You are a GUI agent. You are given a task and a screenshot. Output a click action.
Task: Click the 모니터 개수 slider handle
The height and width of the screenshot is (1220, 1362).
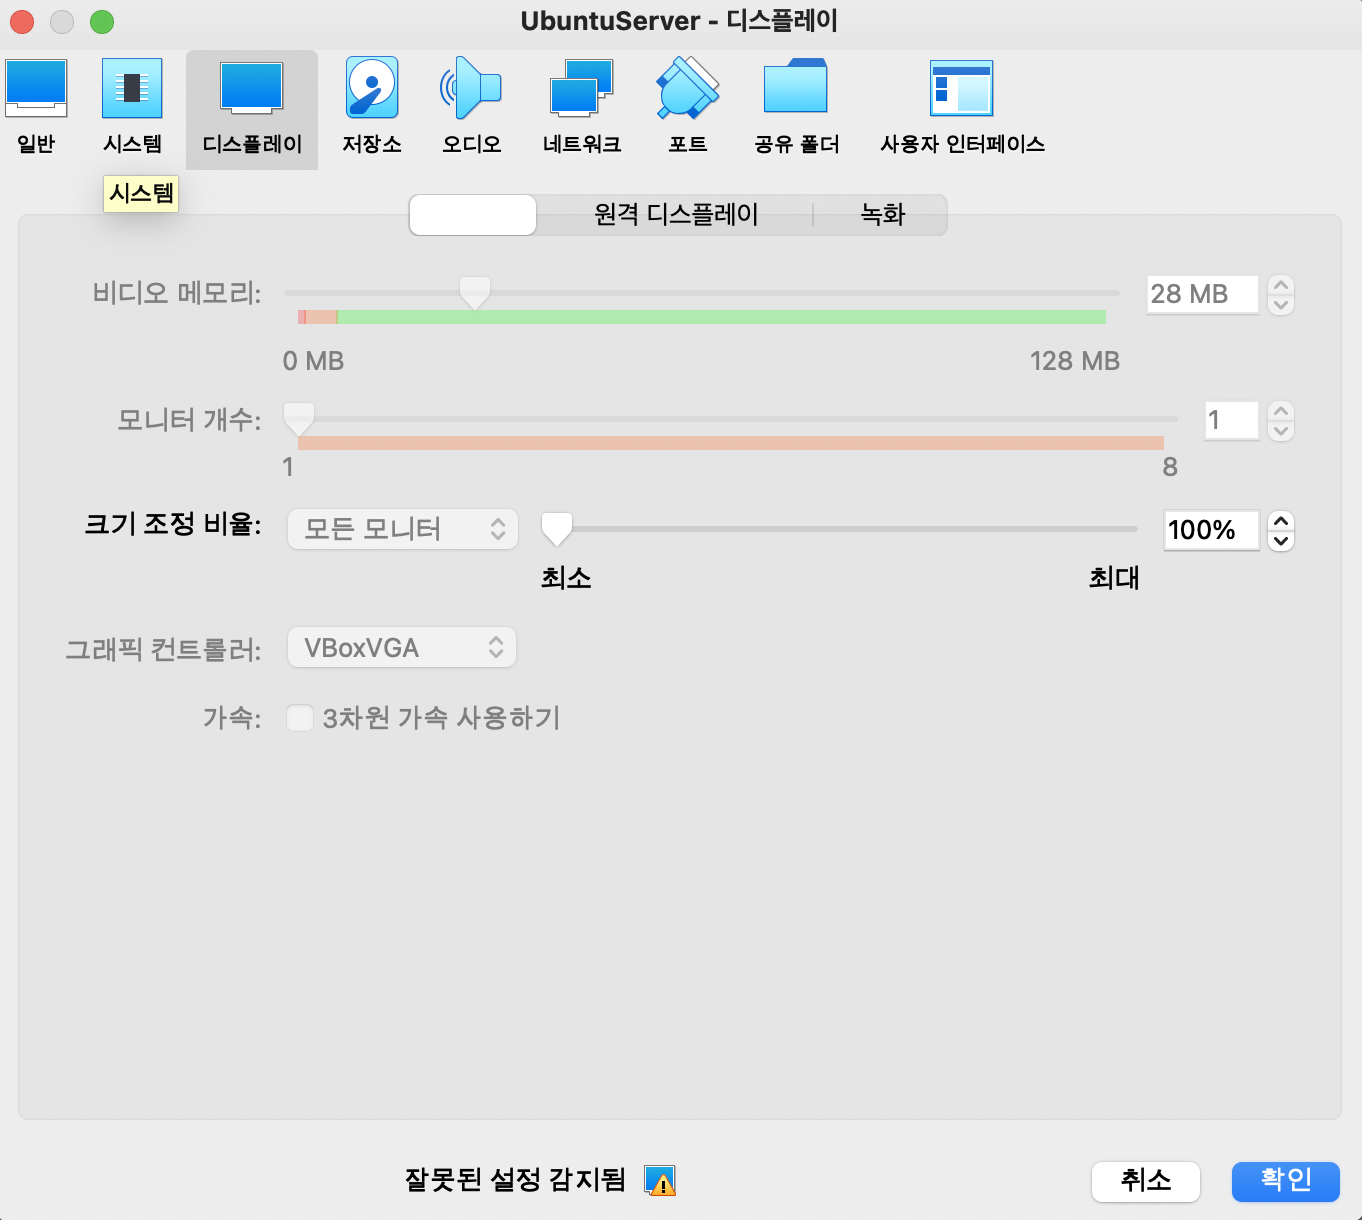pyautogui.click(x=299, y=419)
